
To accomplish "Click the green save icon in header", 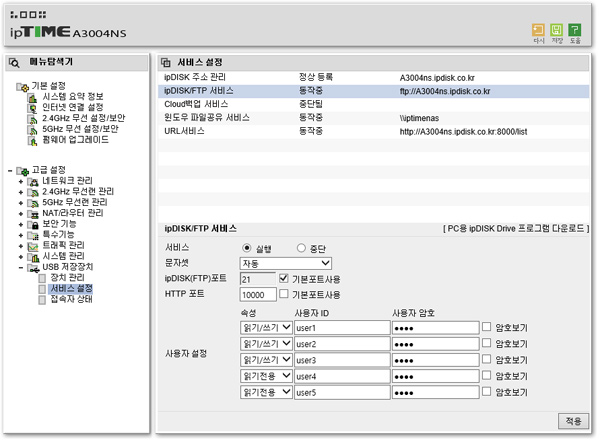I will point(556,30).
